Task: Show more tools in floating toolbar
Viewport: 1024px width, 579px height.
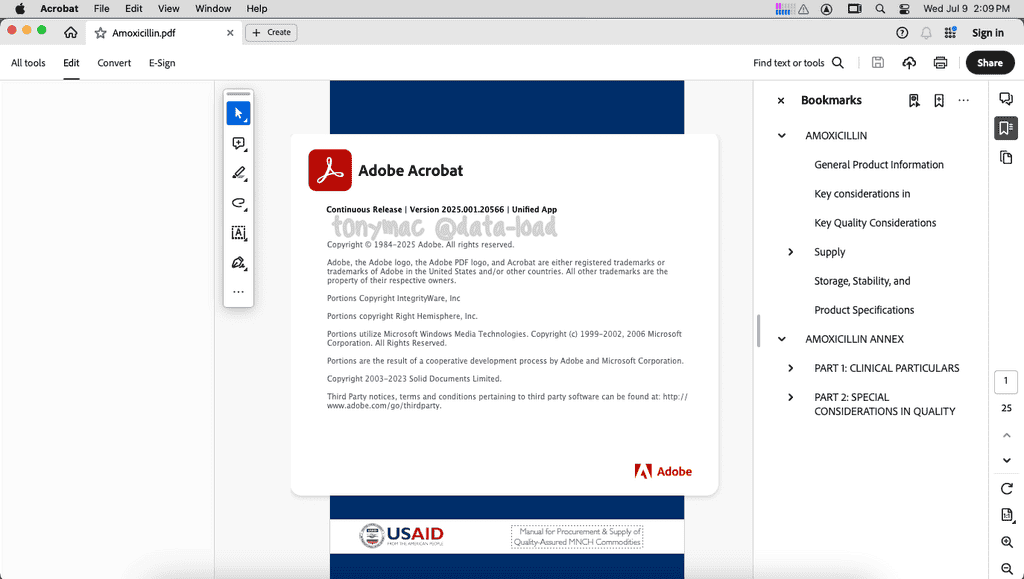Action: coord(238,292)
